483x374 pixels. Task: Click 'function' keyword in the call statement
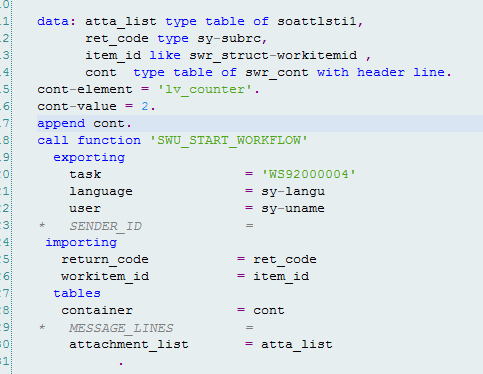109,140
